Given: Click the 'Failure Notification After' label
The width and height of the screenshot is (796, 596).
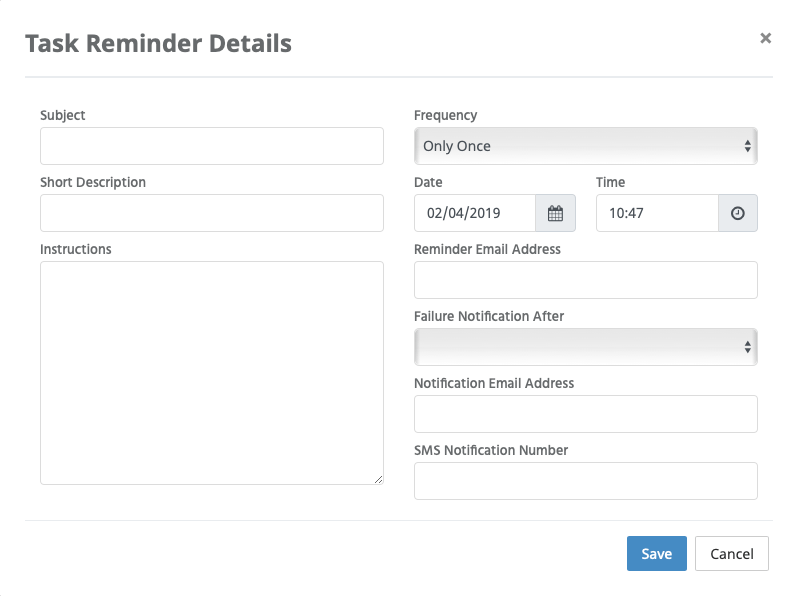Looking at the screenshot, I should click(x=489, y=316).
